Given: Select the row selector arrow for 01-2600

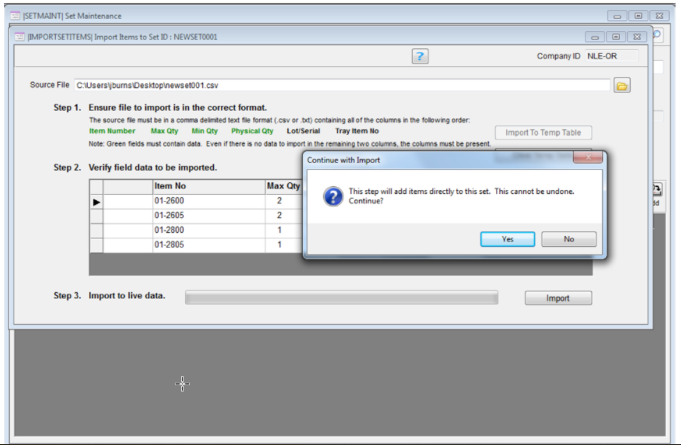Looking at the screenshot, I should (x=97, y=201).
